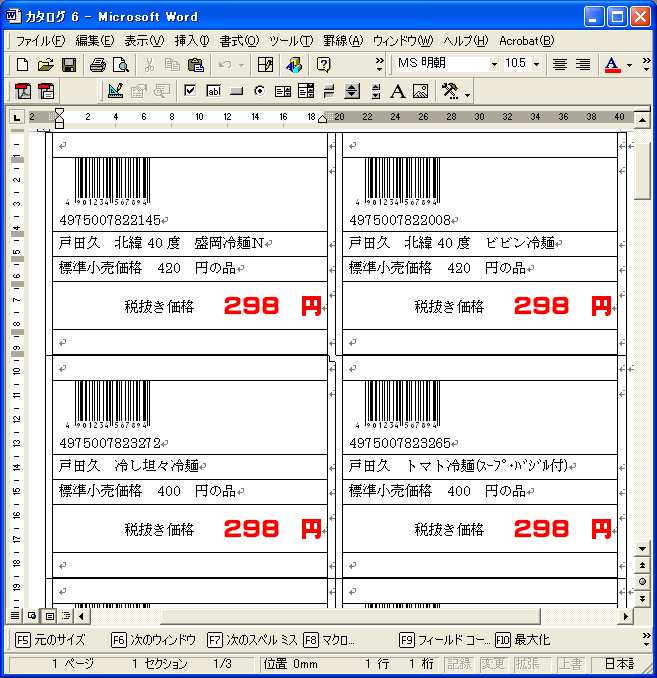Click the F5 元のサイズ button
Image resolution: width=657 pixels, height=678 pixels.
coord(50,640)
